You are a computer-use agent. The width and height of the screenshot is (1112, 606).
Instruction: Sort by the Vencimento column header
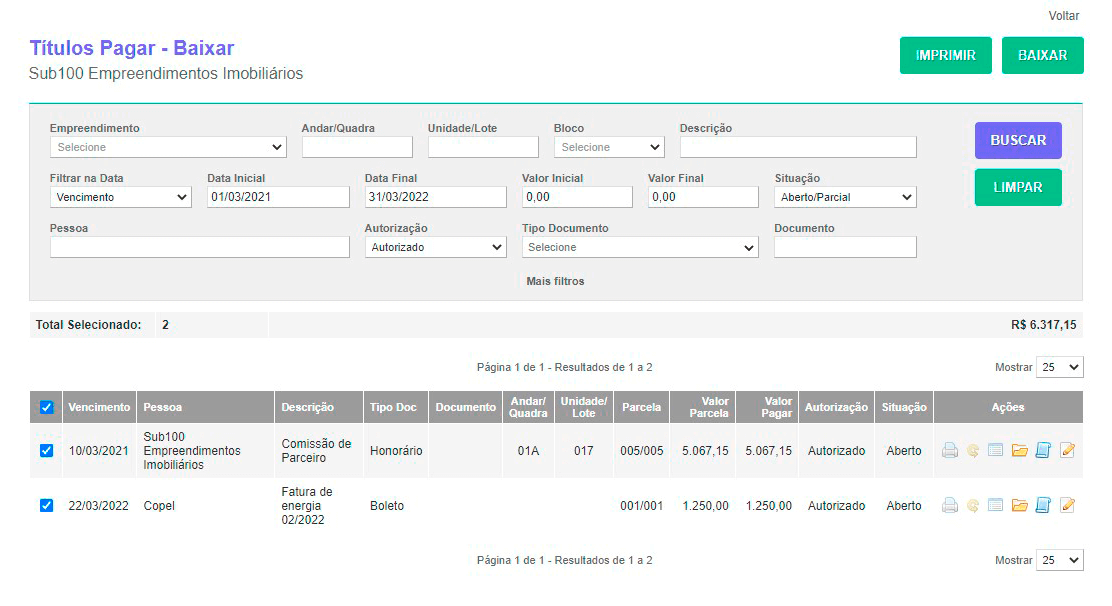pyautogui.click(x=99, y=407)
